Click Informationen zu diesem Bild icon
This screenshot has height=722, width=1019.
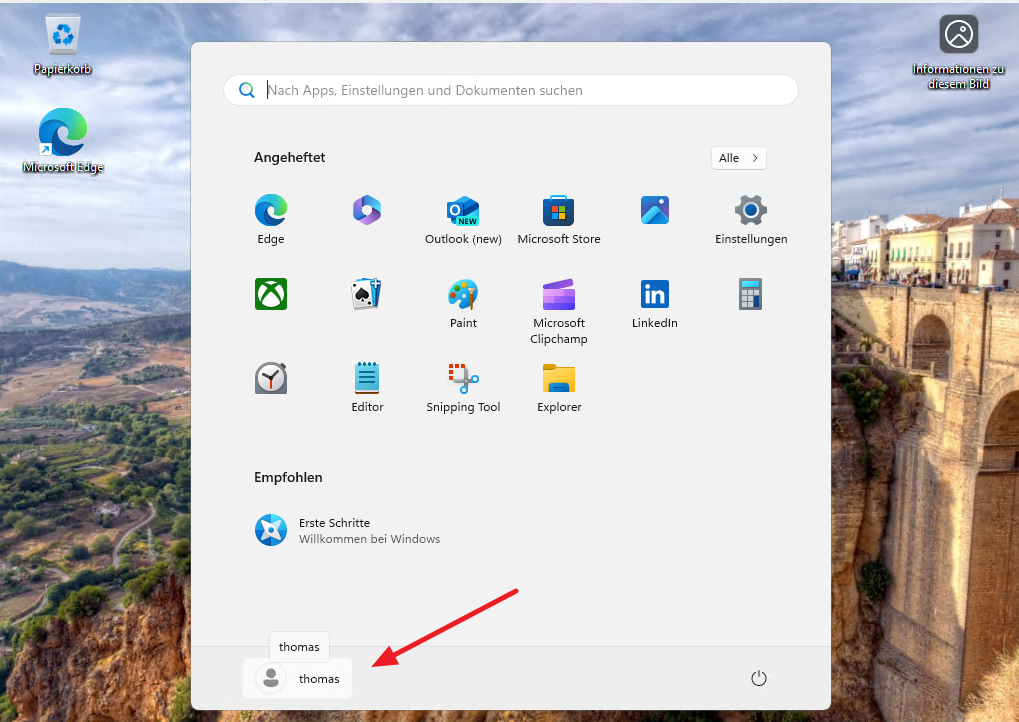coord(958,52)
